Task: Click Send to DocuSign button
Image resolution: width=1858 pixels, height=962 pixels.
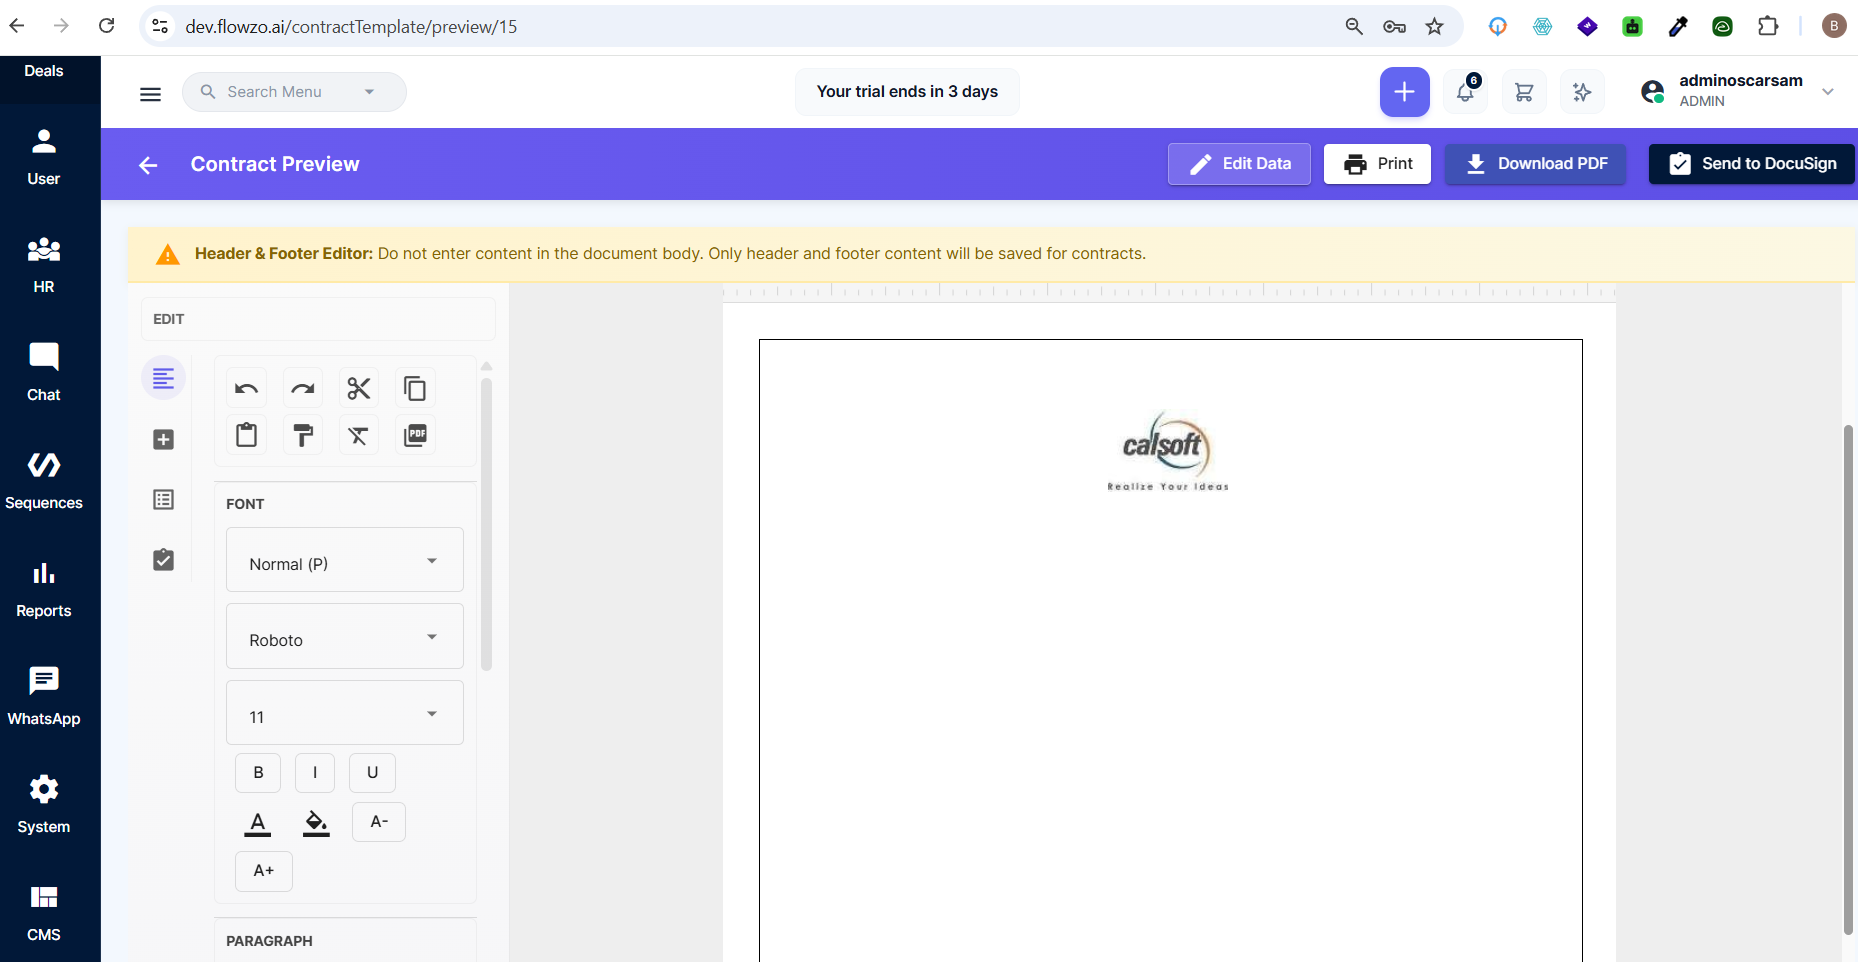Action: [1752, 164]
